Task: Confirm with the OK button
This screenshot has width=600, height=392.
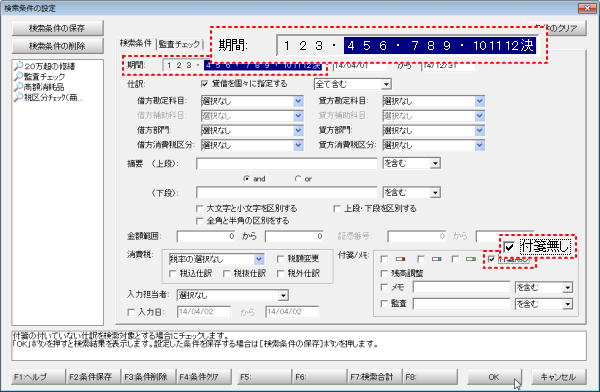Action: (494, 377)
